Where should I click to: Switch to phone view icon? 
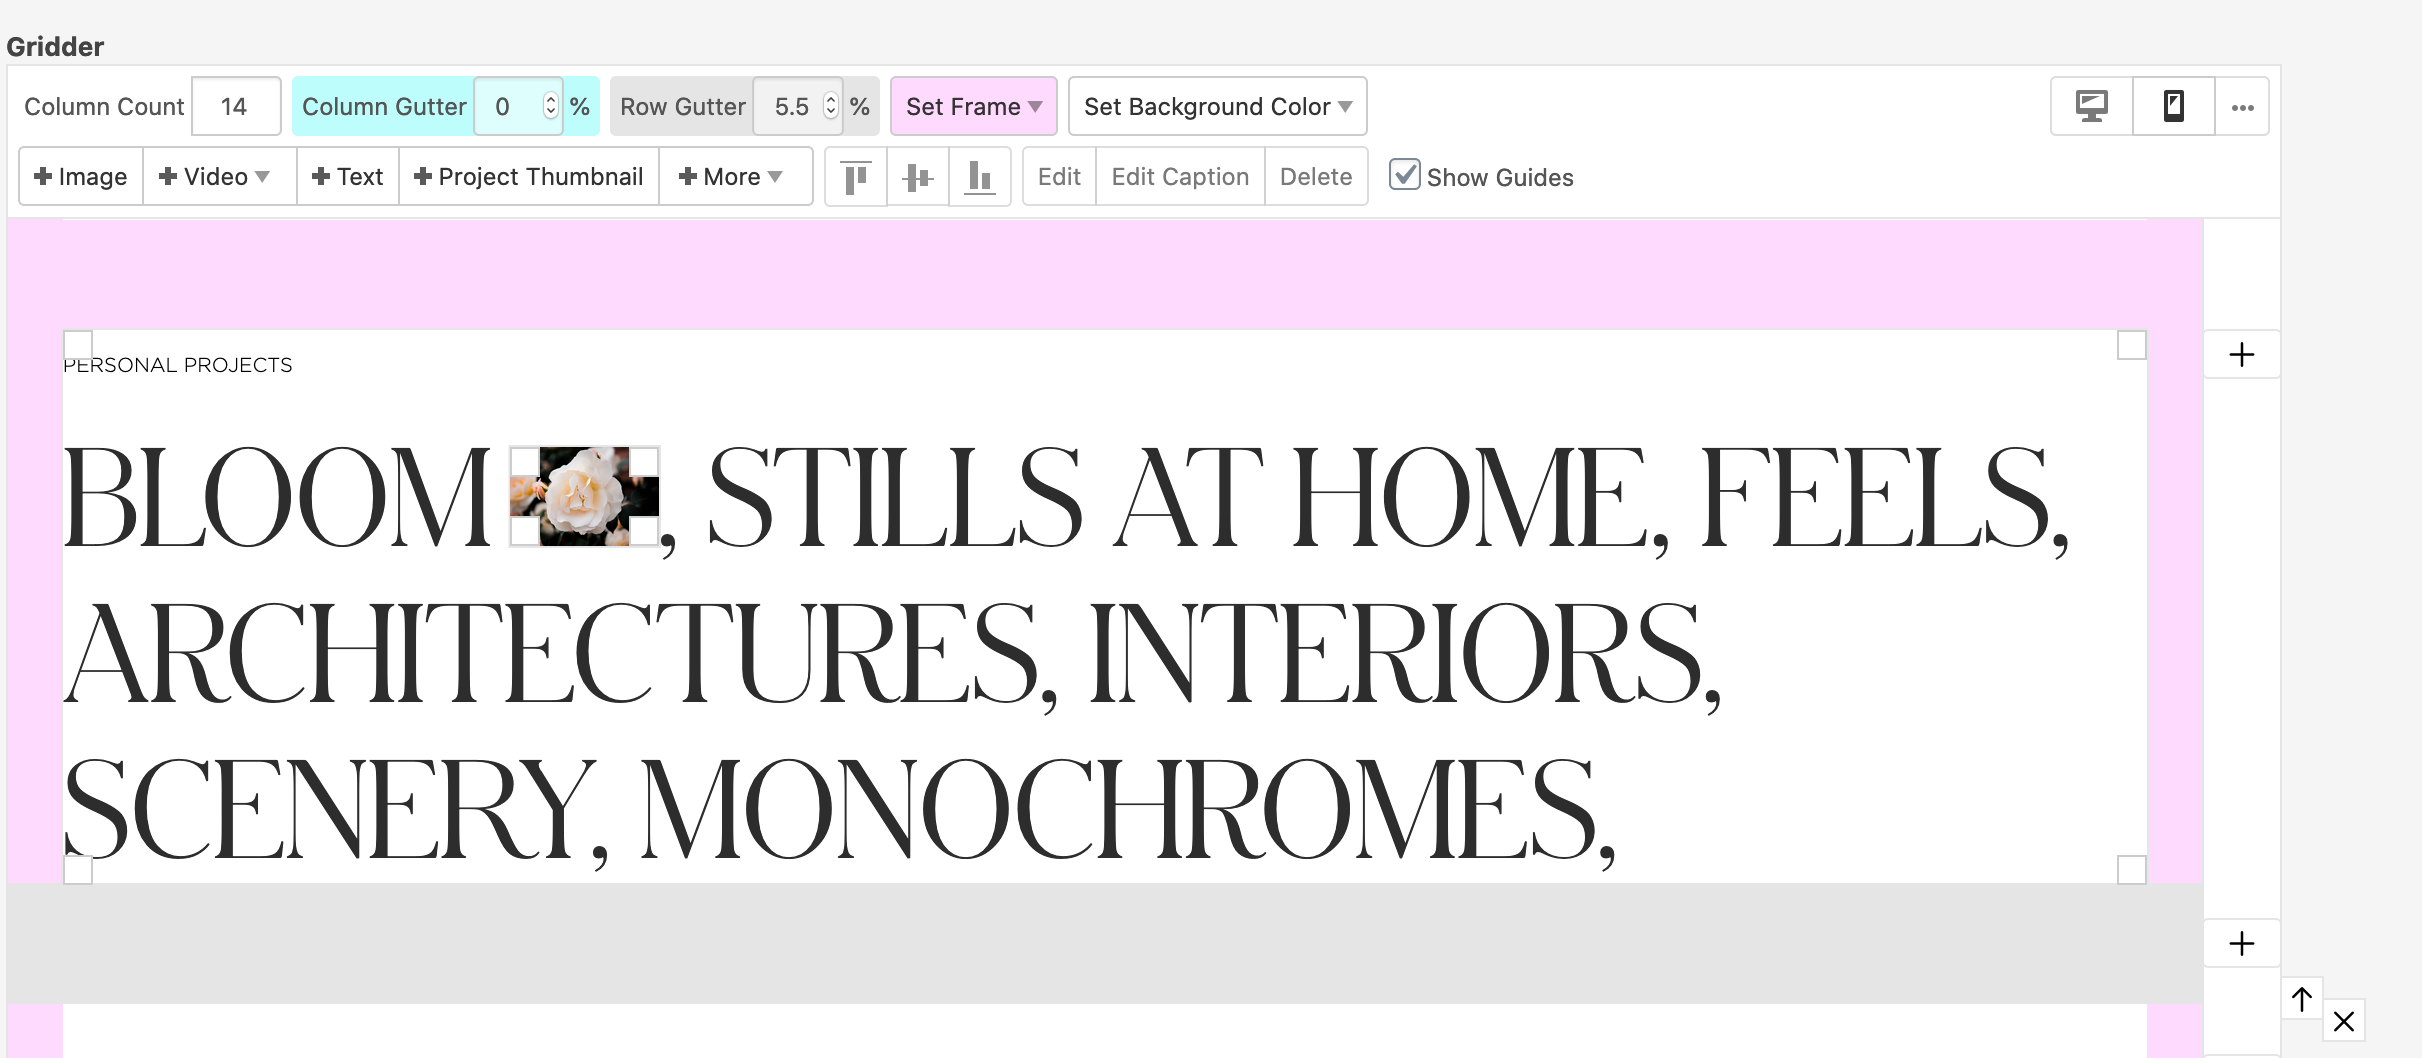[2173, 106]
